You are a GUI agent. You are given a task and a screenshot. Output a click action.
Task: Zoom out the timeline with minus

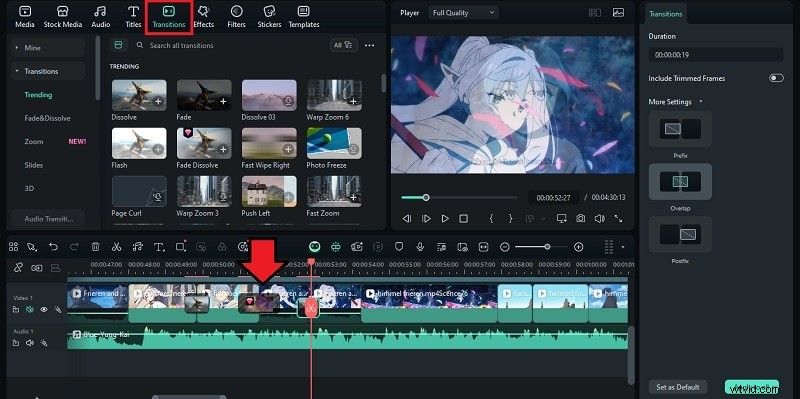pos(505,247)
